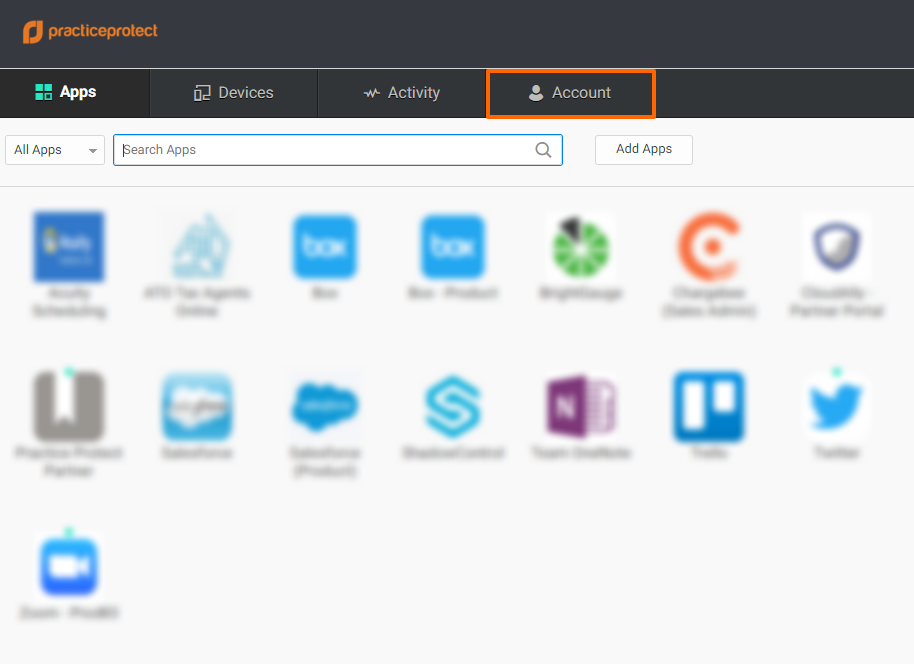Open the Twitter bird app icon

coord(836,406)
